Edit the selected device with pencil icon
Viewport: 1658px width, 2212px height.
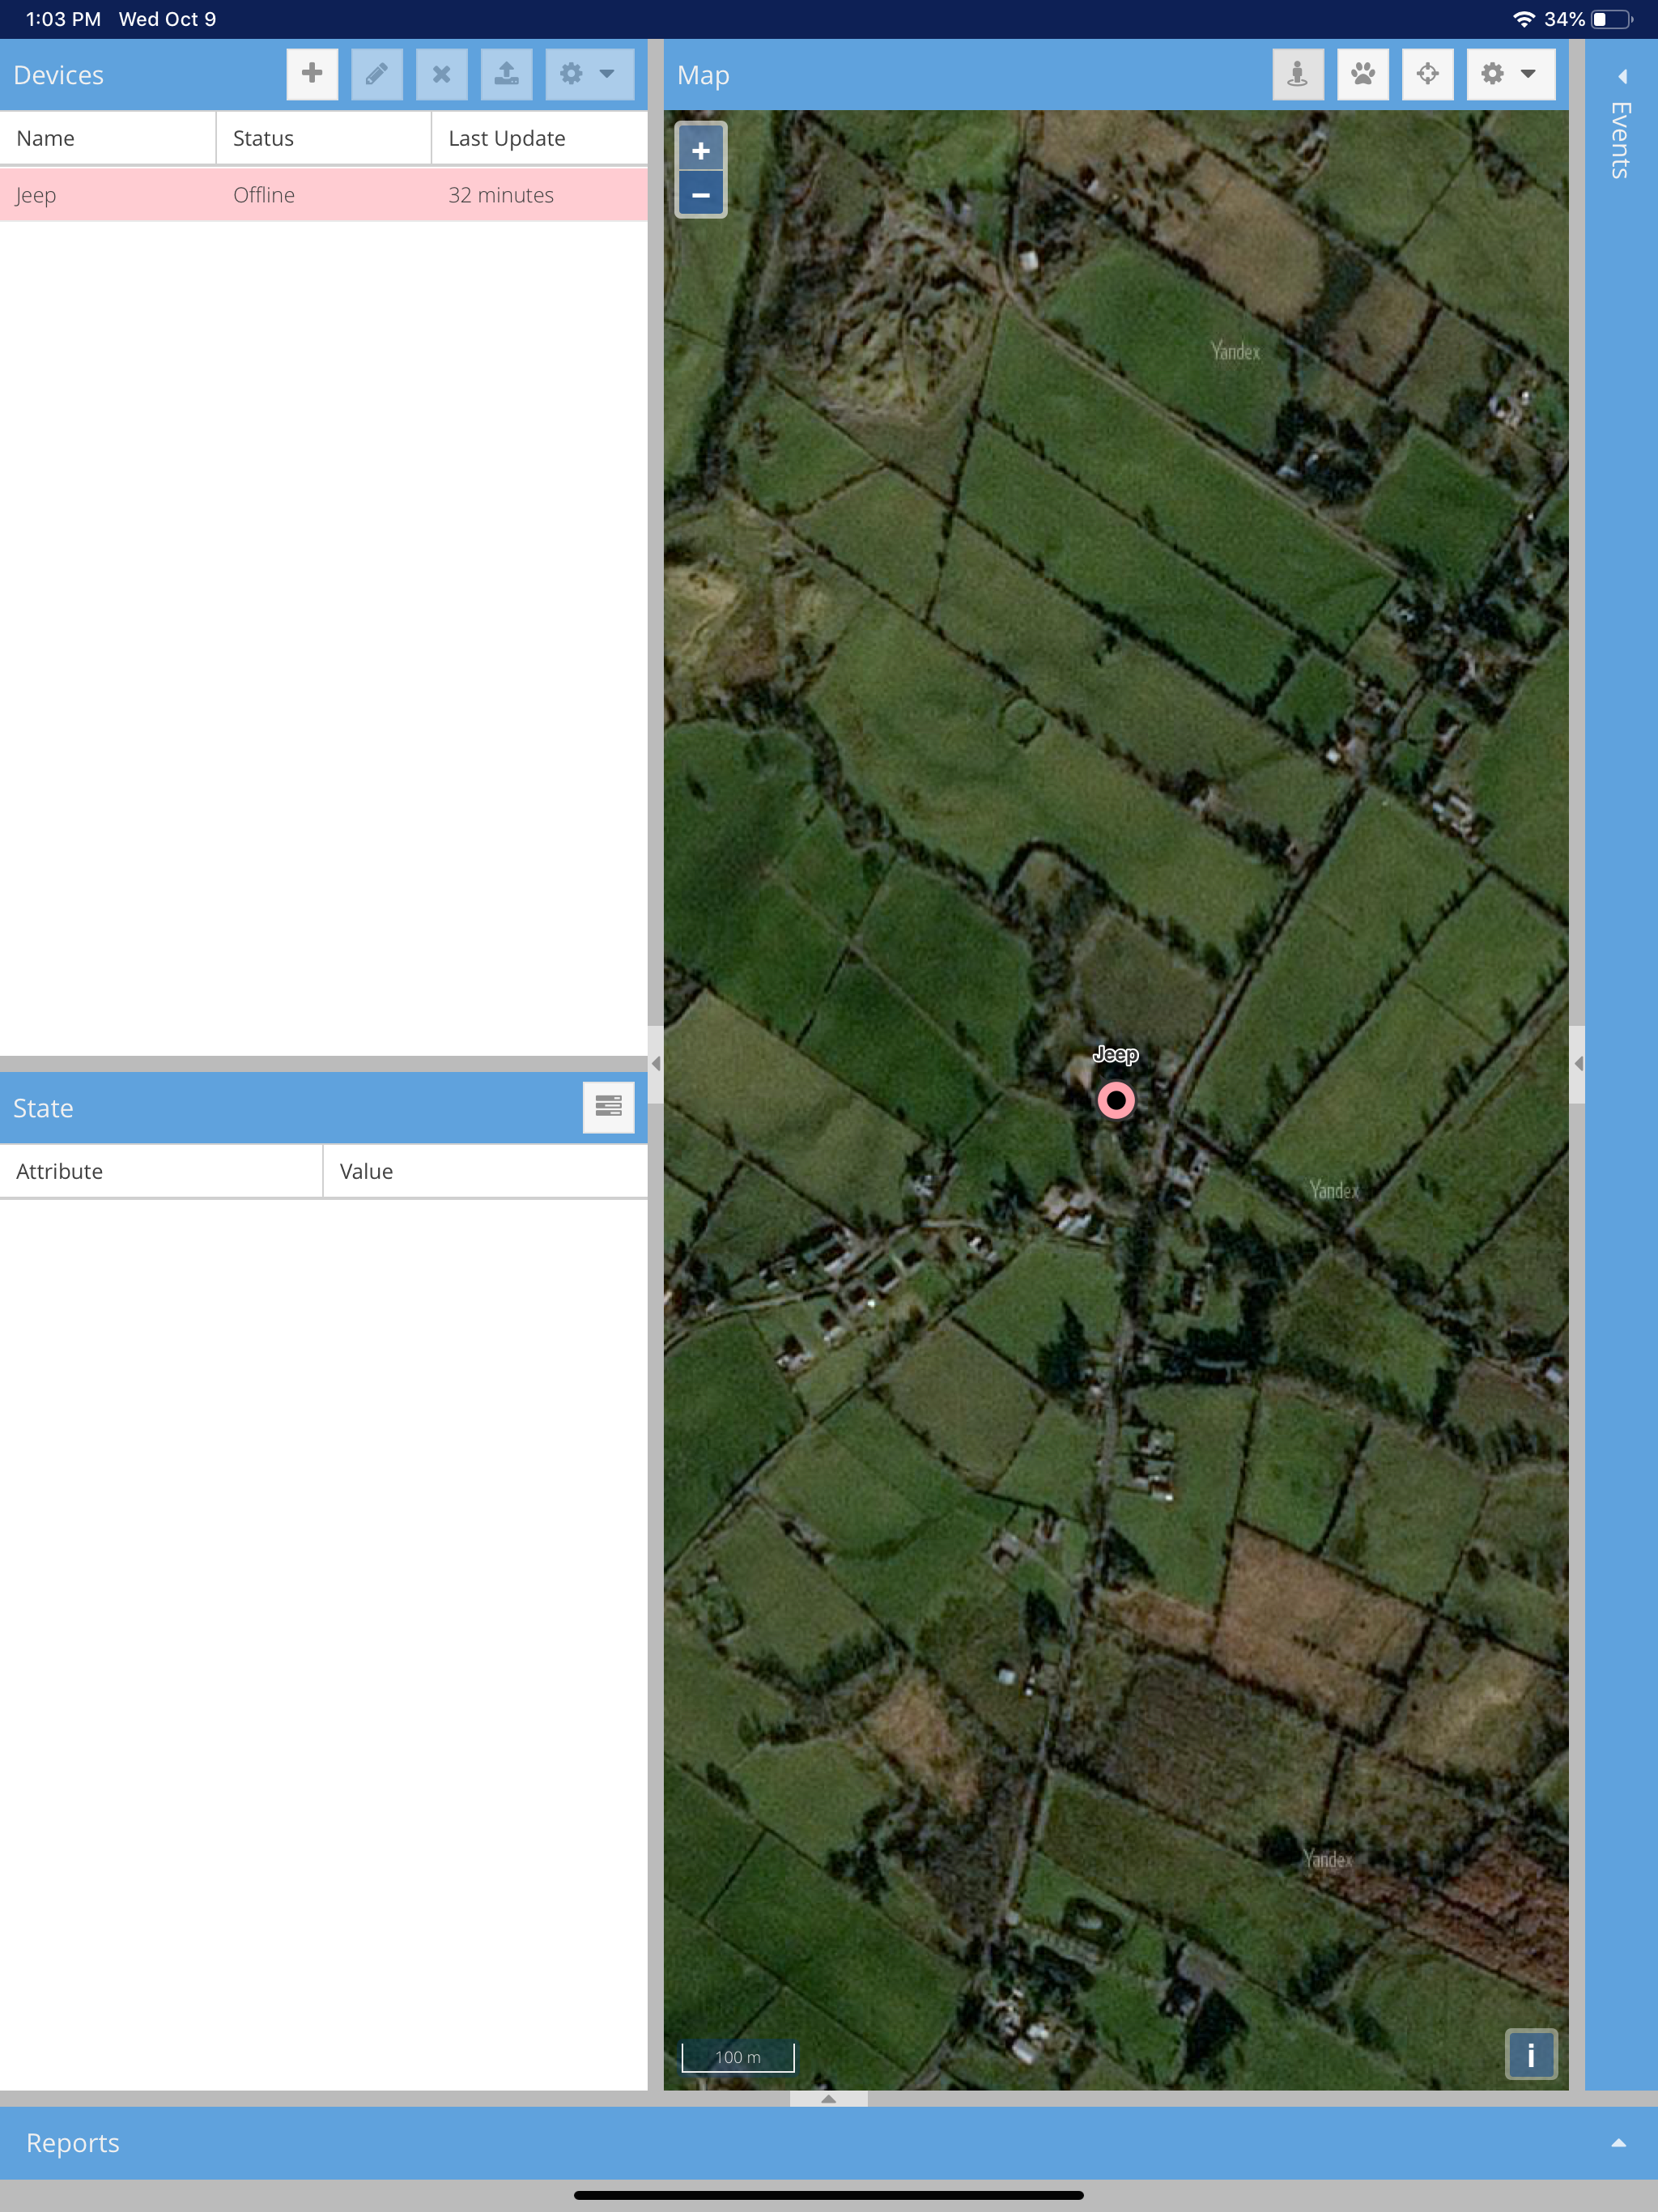tap(377, 74)
